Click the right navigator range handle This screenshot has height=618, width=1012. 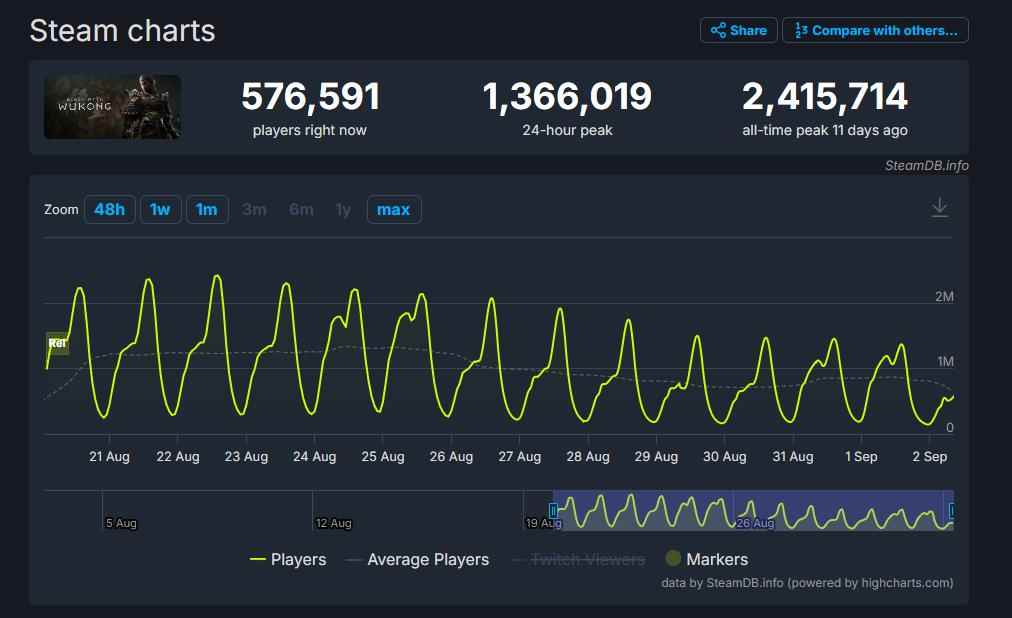951,511
